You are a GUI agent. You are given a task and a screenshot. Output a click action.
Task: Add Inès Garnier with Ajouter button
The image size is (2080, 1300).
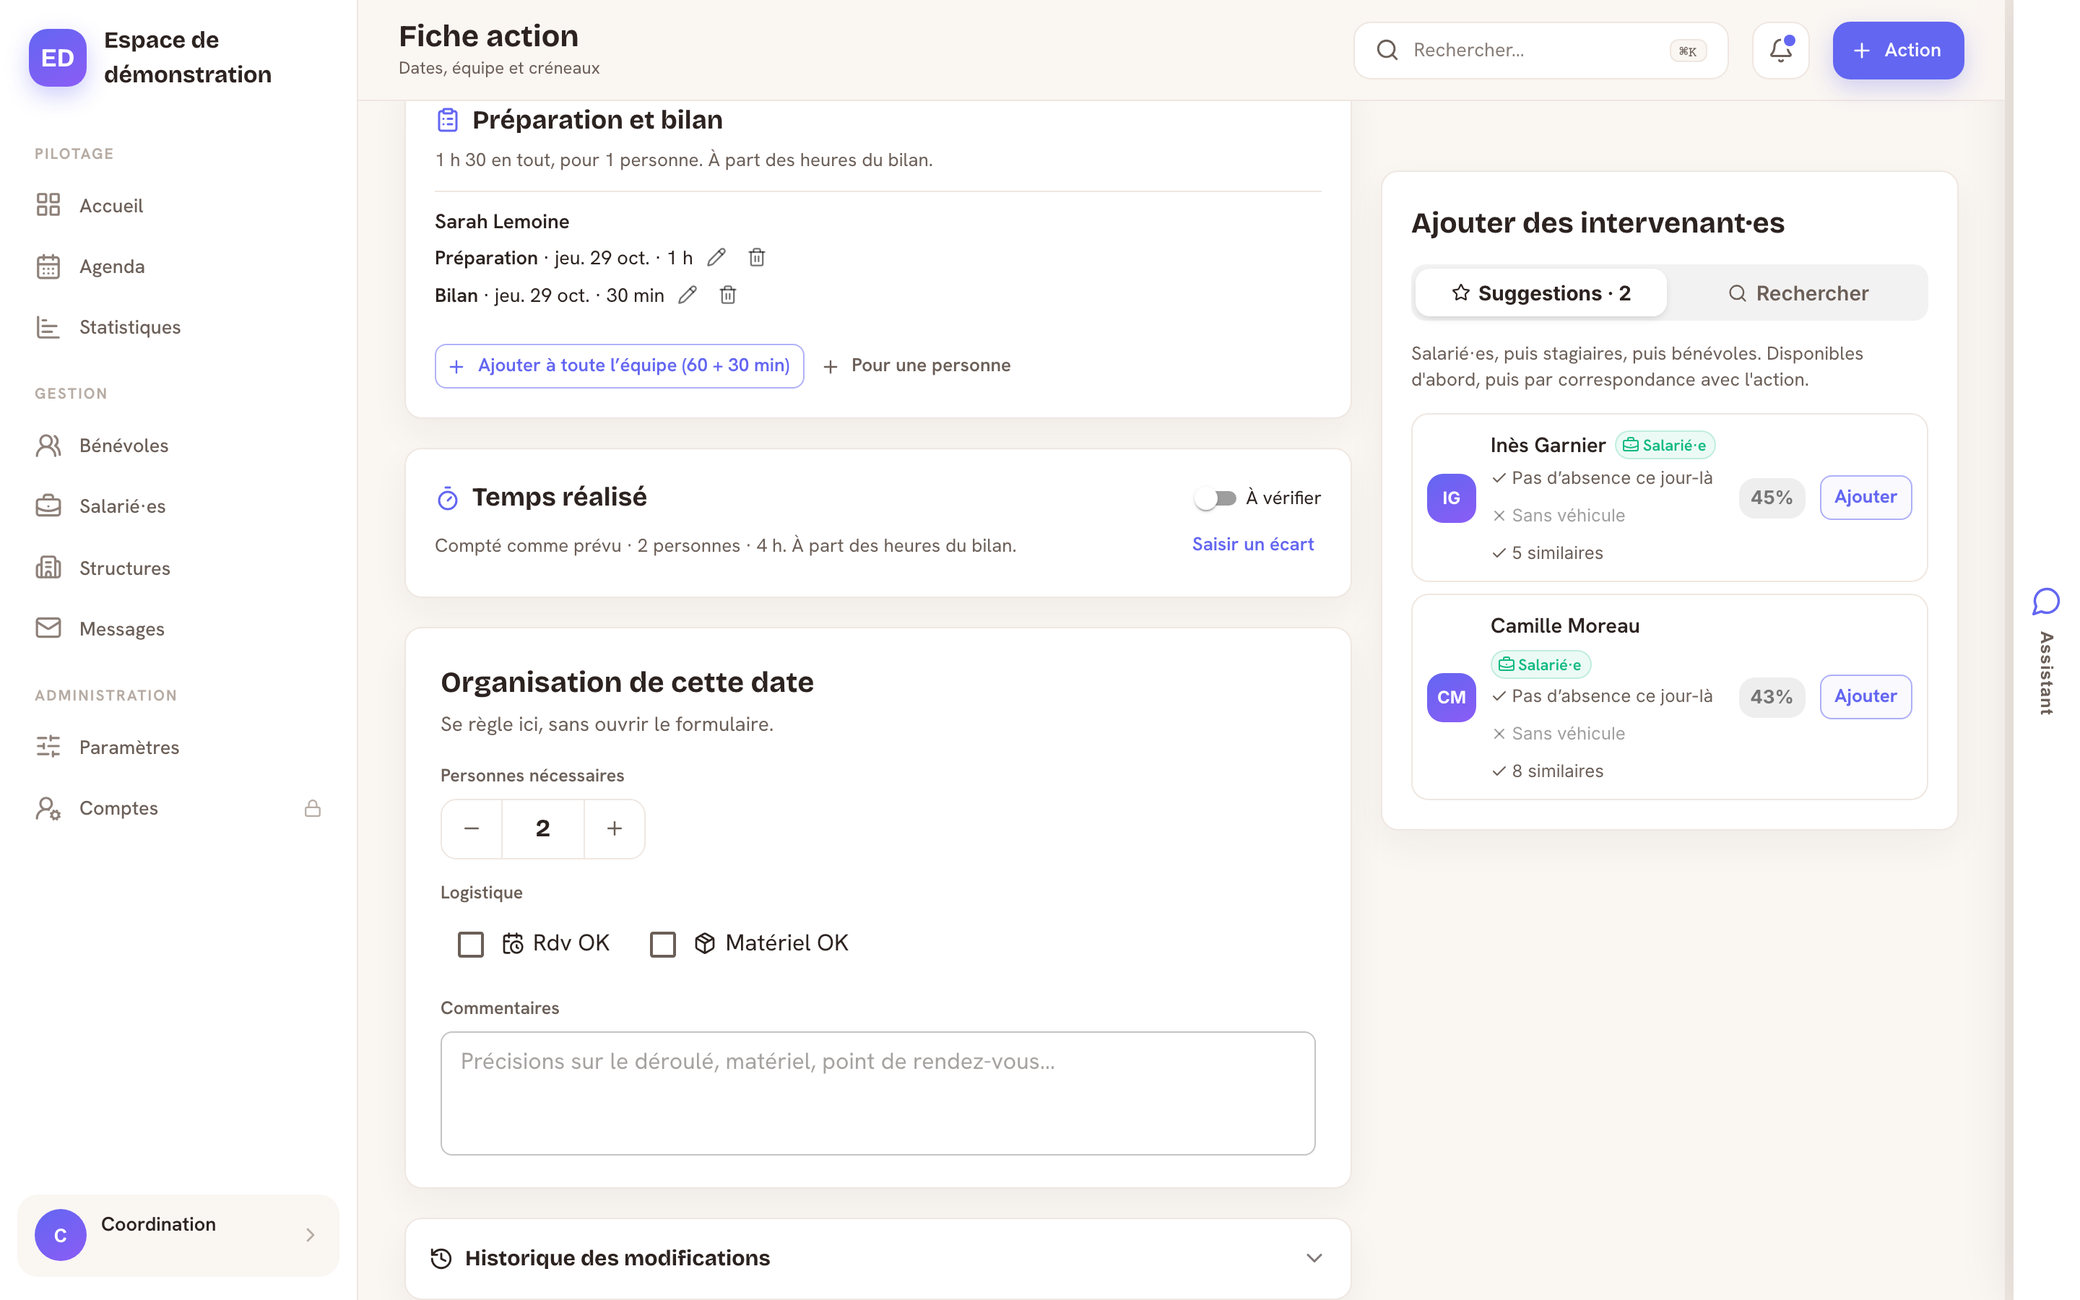point(1865,497)
